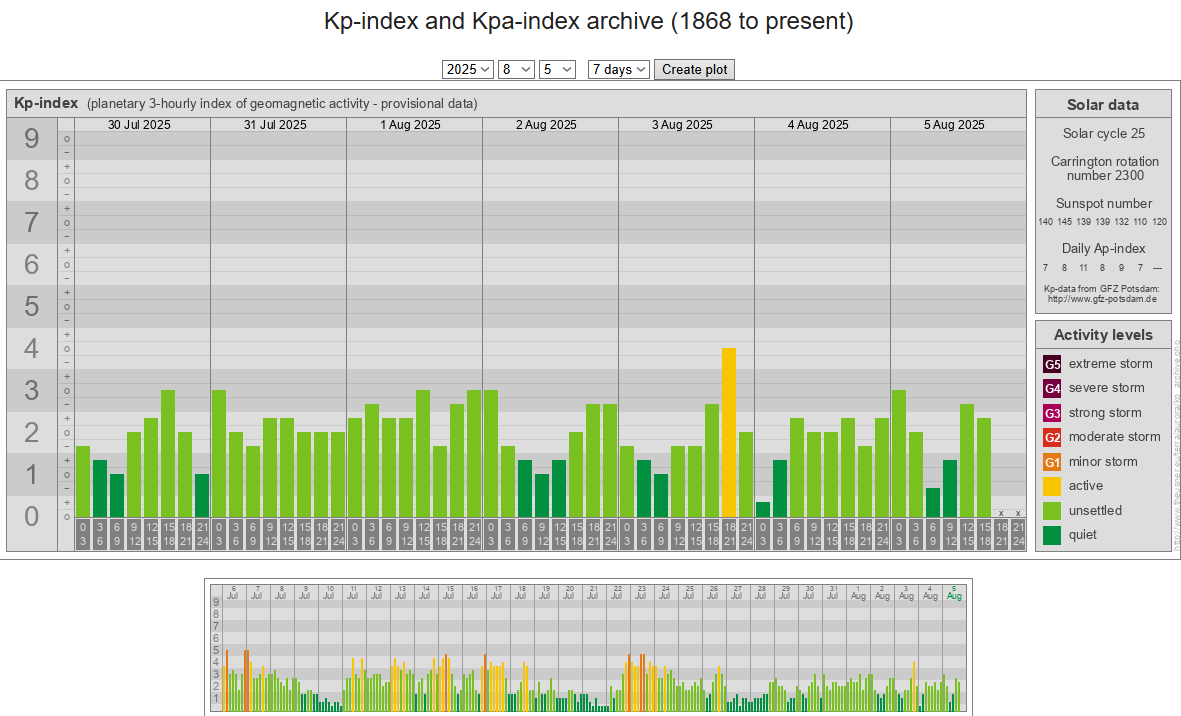The width and height of the screenshot is (1181, 716).
Task: Select 6 Jul in the overview timeline
Action: coord(233,592)
